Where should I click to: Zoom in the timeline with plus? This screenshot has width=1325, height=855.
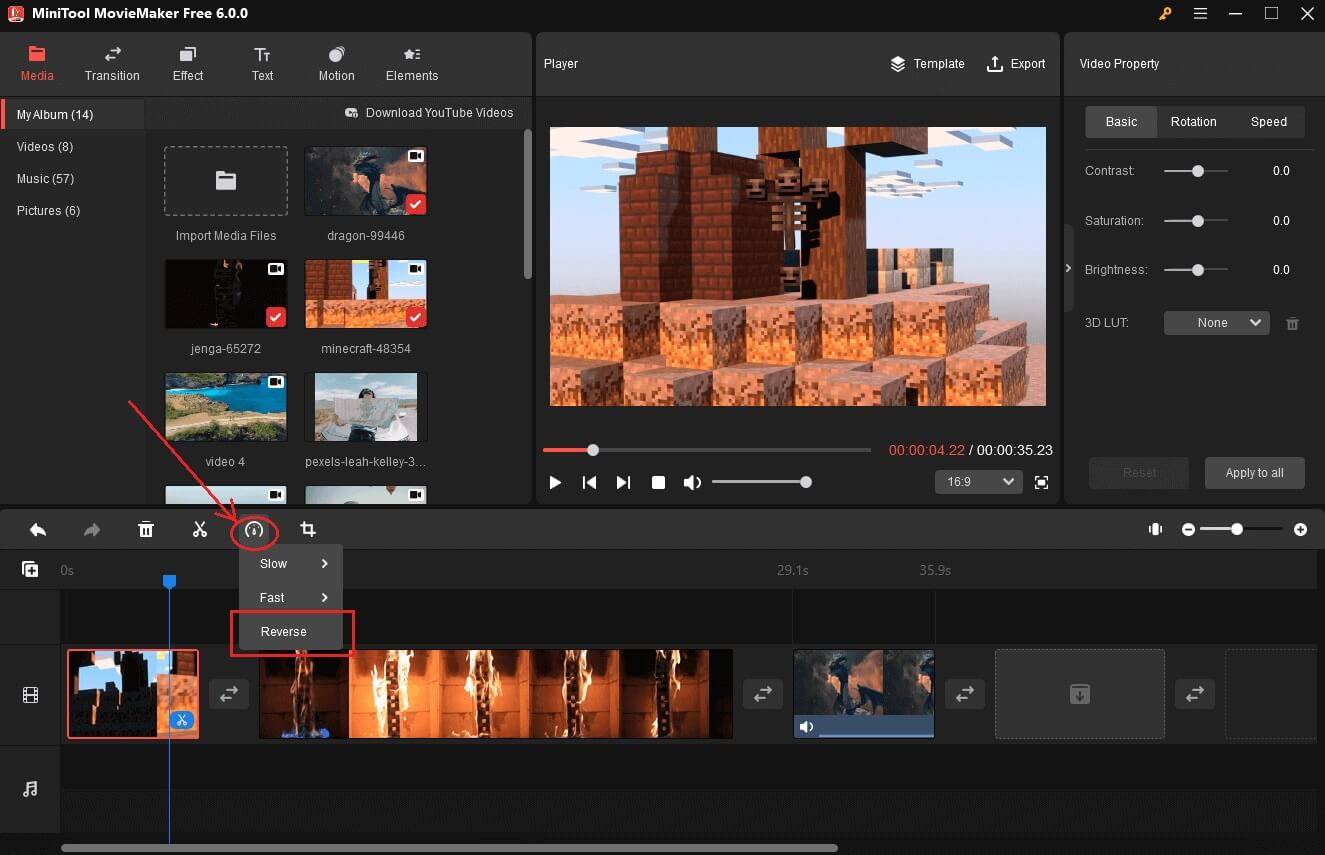coord(1300,529)
